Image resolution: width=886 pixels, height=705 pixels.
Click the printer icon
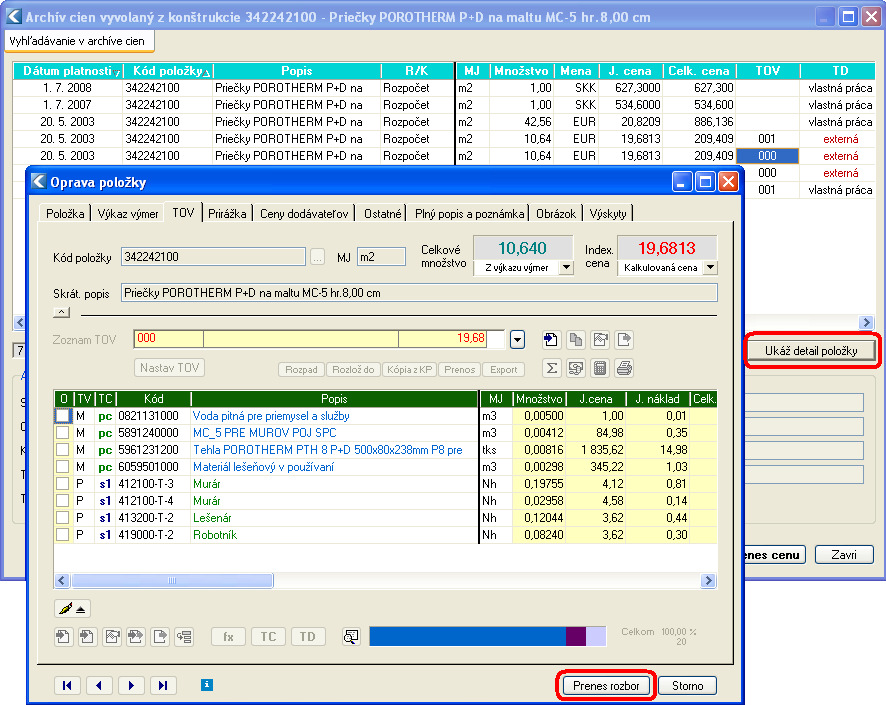pos(624,368)
